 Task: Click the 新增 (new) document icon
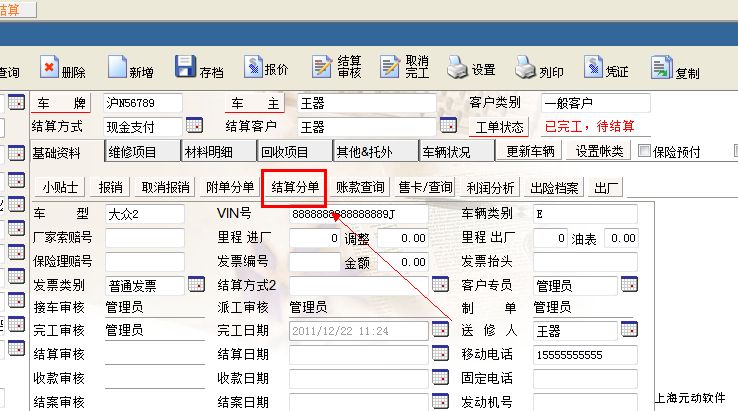pyautogui.click(x=116, y=68)
